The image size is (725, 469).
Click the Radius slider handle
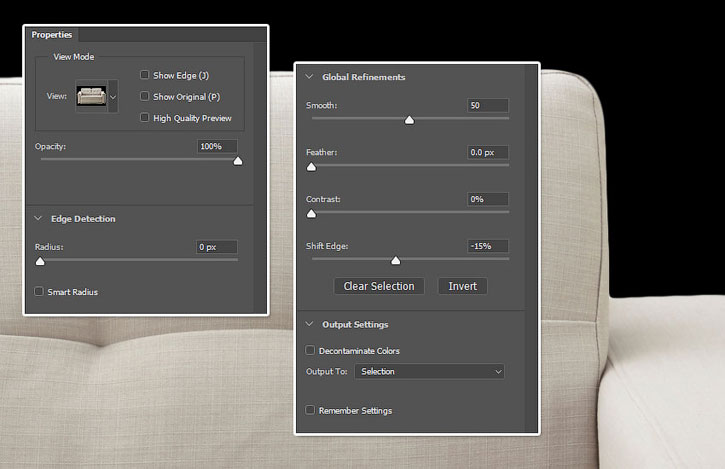click(x=40, y=262)
